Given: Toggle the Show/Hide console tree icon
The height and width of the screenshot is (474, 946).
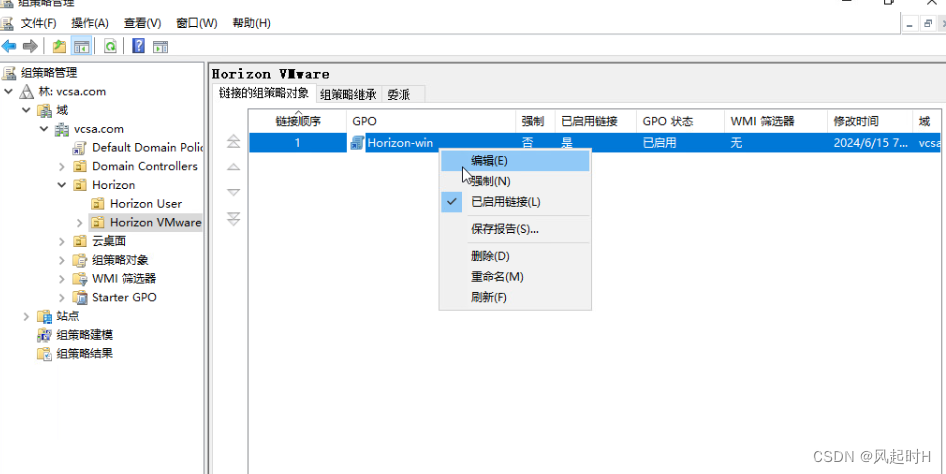Looking at the screenshot, I should coord(81,46).
